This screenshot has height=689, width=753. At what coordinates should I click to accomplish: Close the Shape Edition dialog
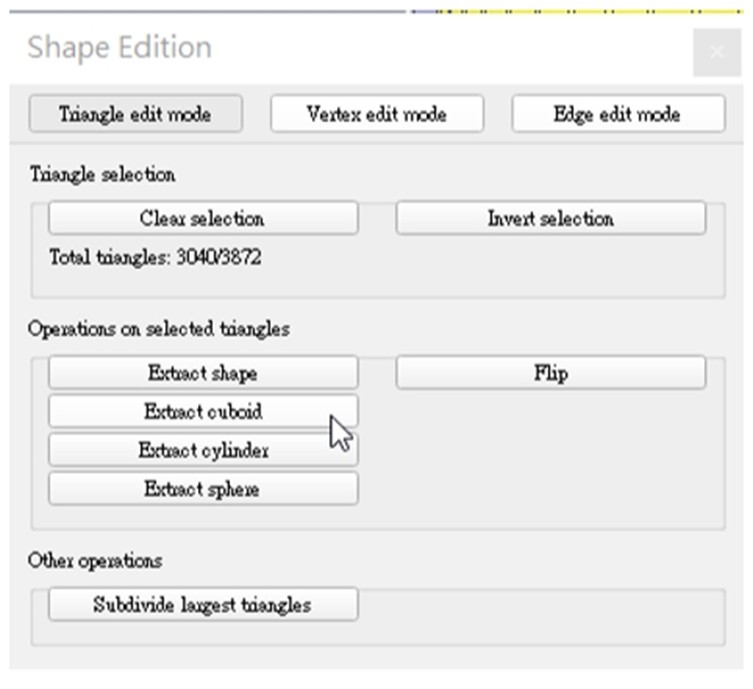tap(716, 52)
